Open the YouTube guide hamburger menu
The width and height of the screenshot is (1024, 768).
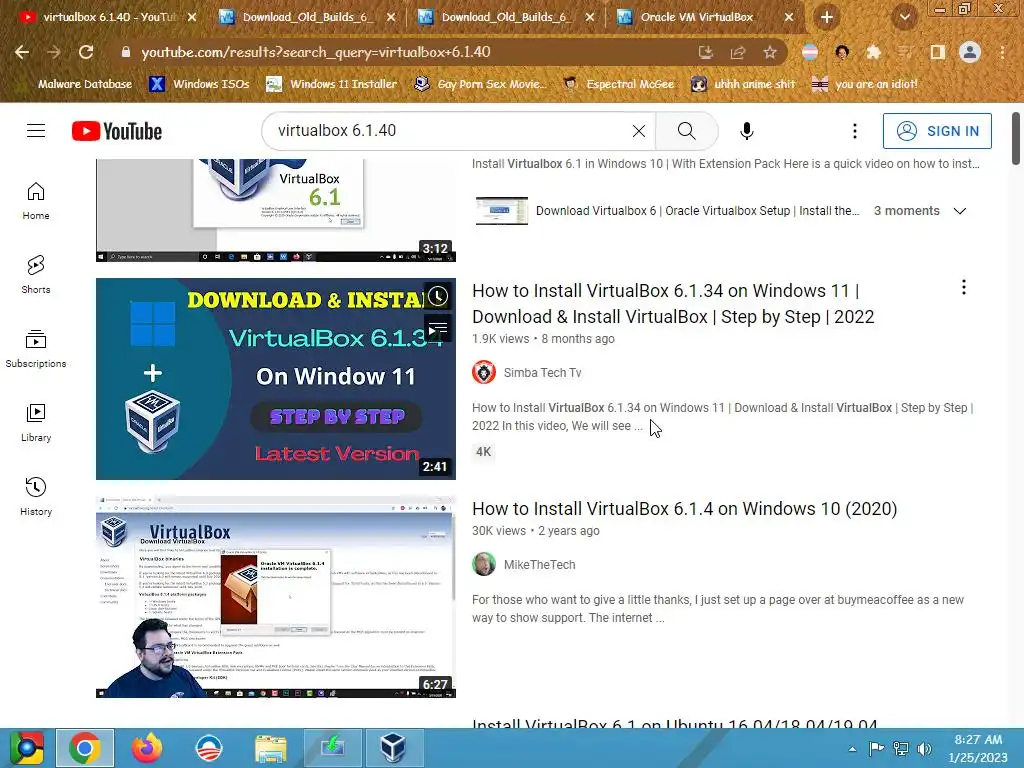pyautogui.click(x=36, y=131)
